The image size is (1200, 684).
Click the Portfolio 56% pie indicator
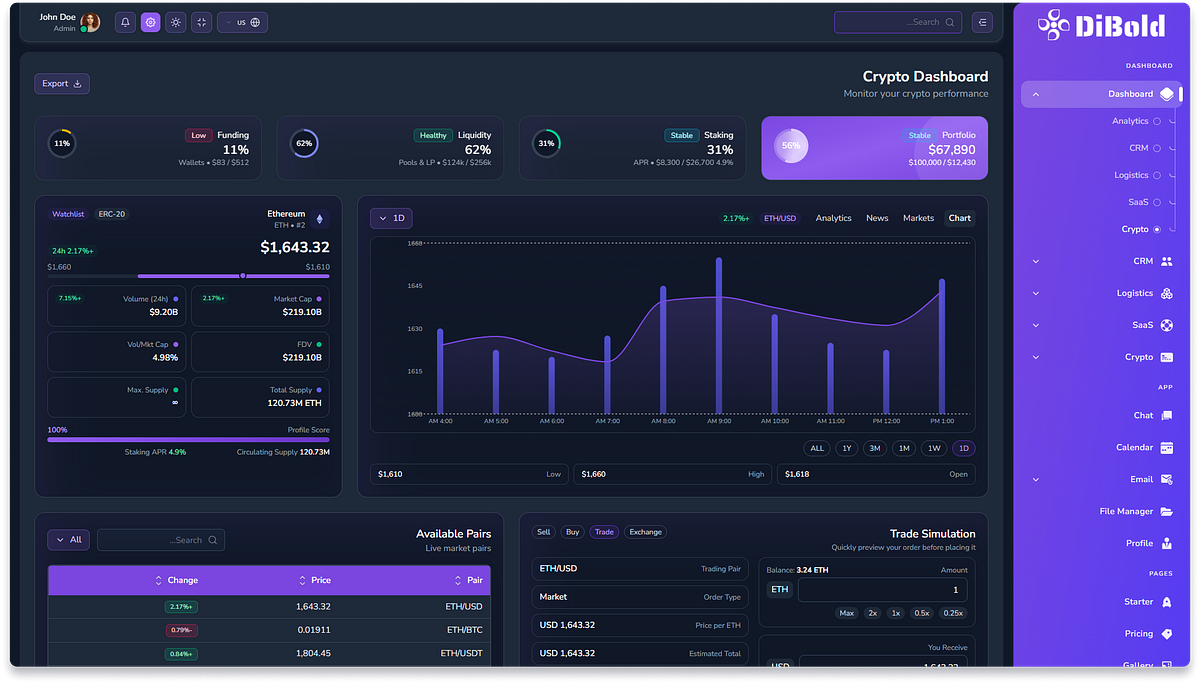click(791, 145)
